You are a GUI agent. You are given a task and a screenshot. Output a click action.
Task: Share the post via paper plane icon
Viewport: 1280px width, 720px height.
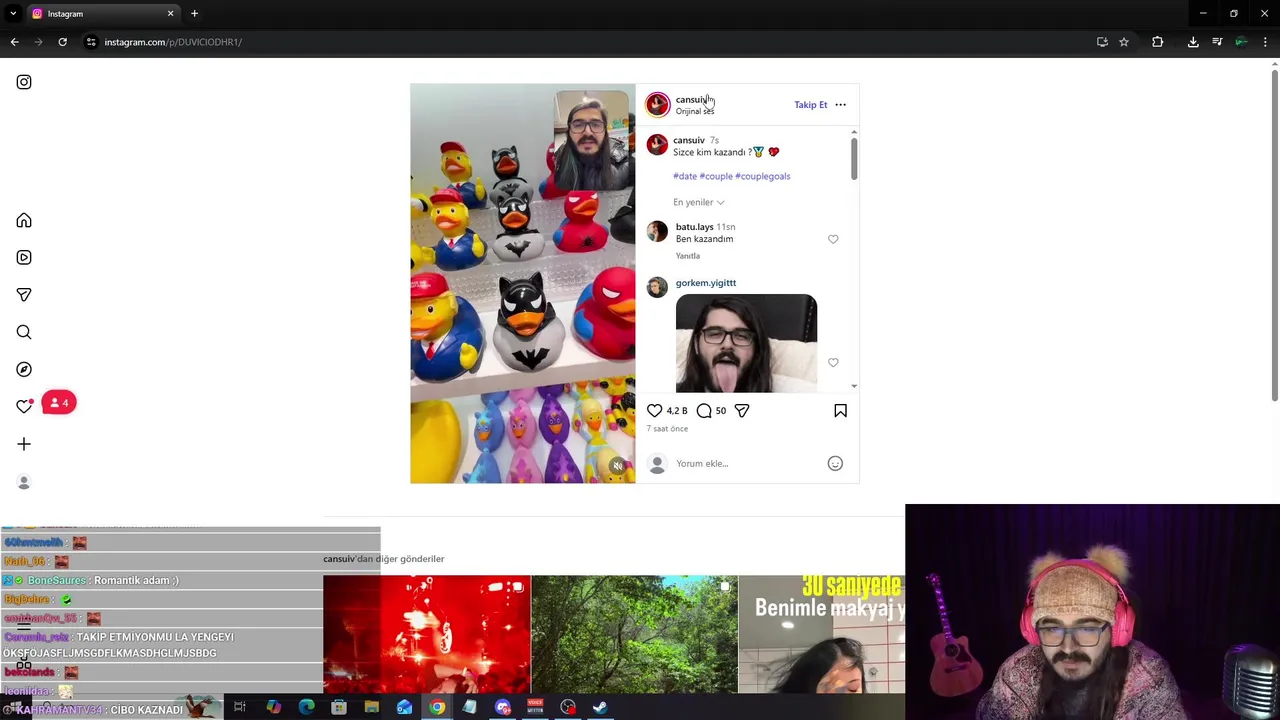(x=742, y=410)
